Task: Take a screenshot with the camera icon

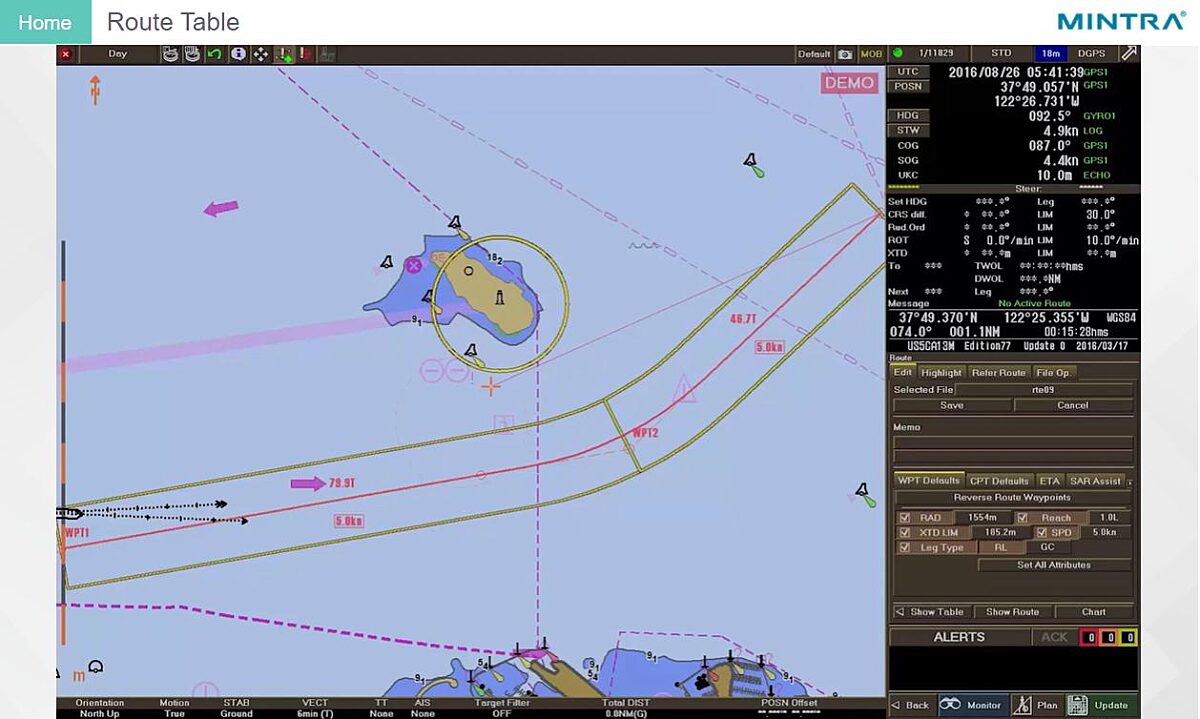Action: tap(846, 54)
